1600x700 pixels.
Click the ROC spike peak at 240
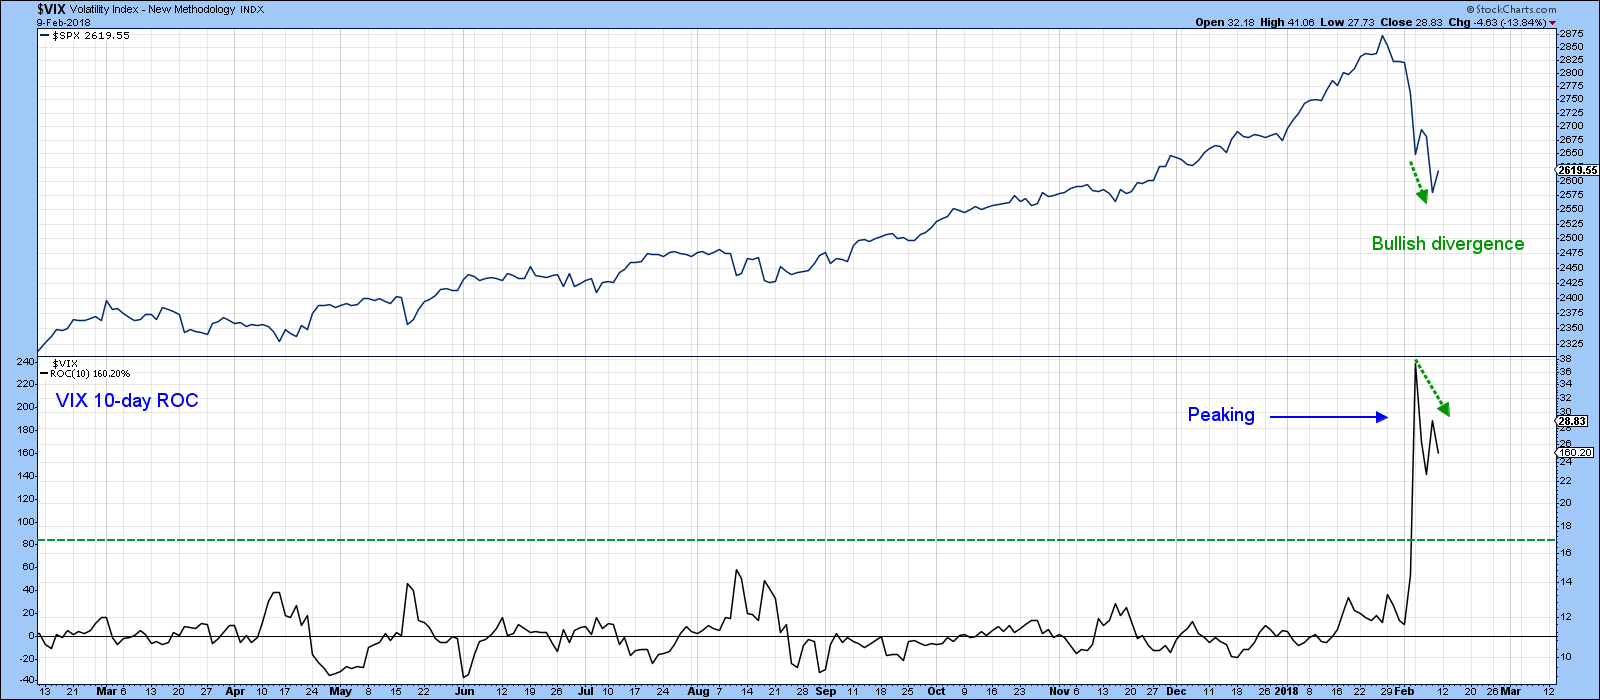point(1415,360)
